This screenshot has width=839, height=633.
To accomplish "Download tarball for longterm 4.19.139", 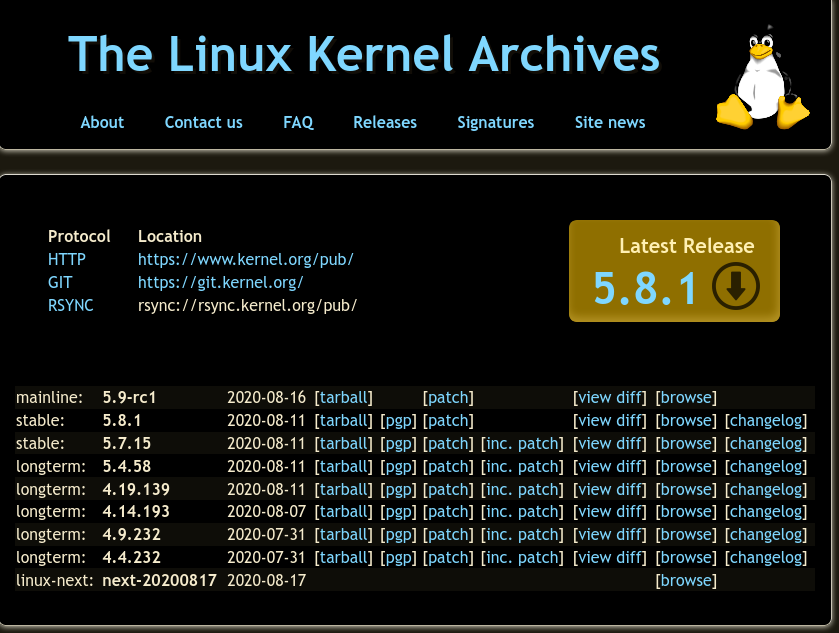I will pyautogui.click(x=344, y=490).
